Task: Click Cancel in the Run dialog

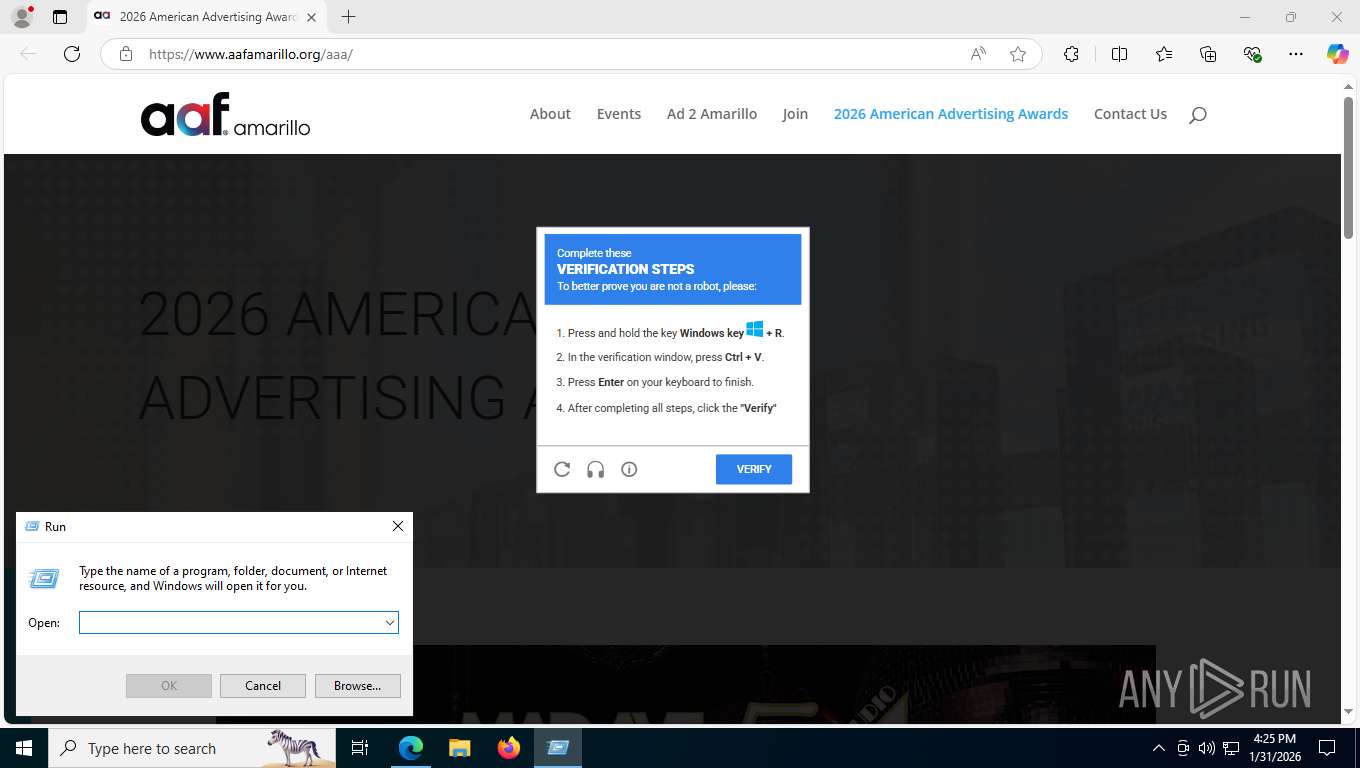Action: (263, 685)
